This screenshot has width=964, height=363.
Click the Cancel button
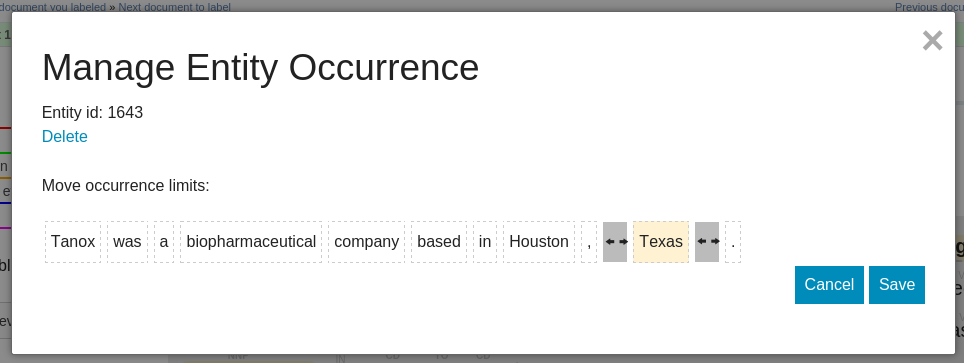(x=829, y=285)
